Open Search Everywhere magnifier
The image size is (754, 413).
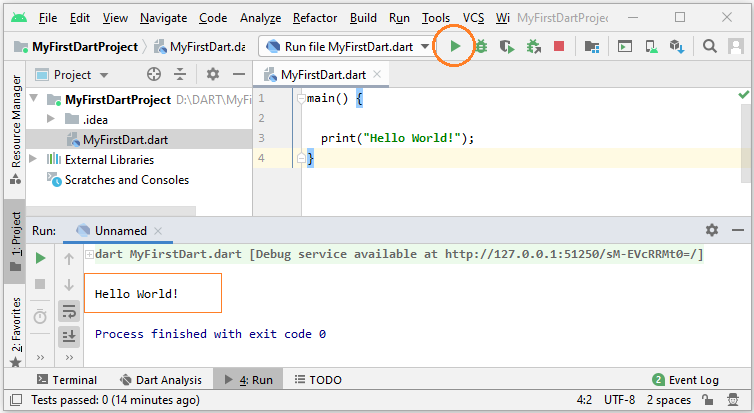(x=710, y=46)
